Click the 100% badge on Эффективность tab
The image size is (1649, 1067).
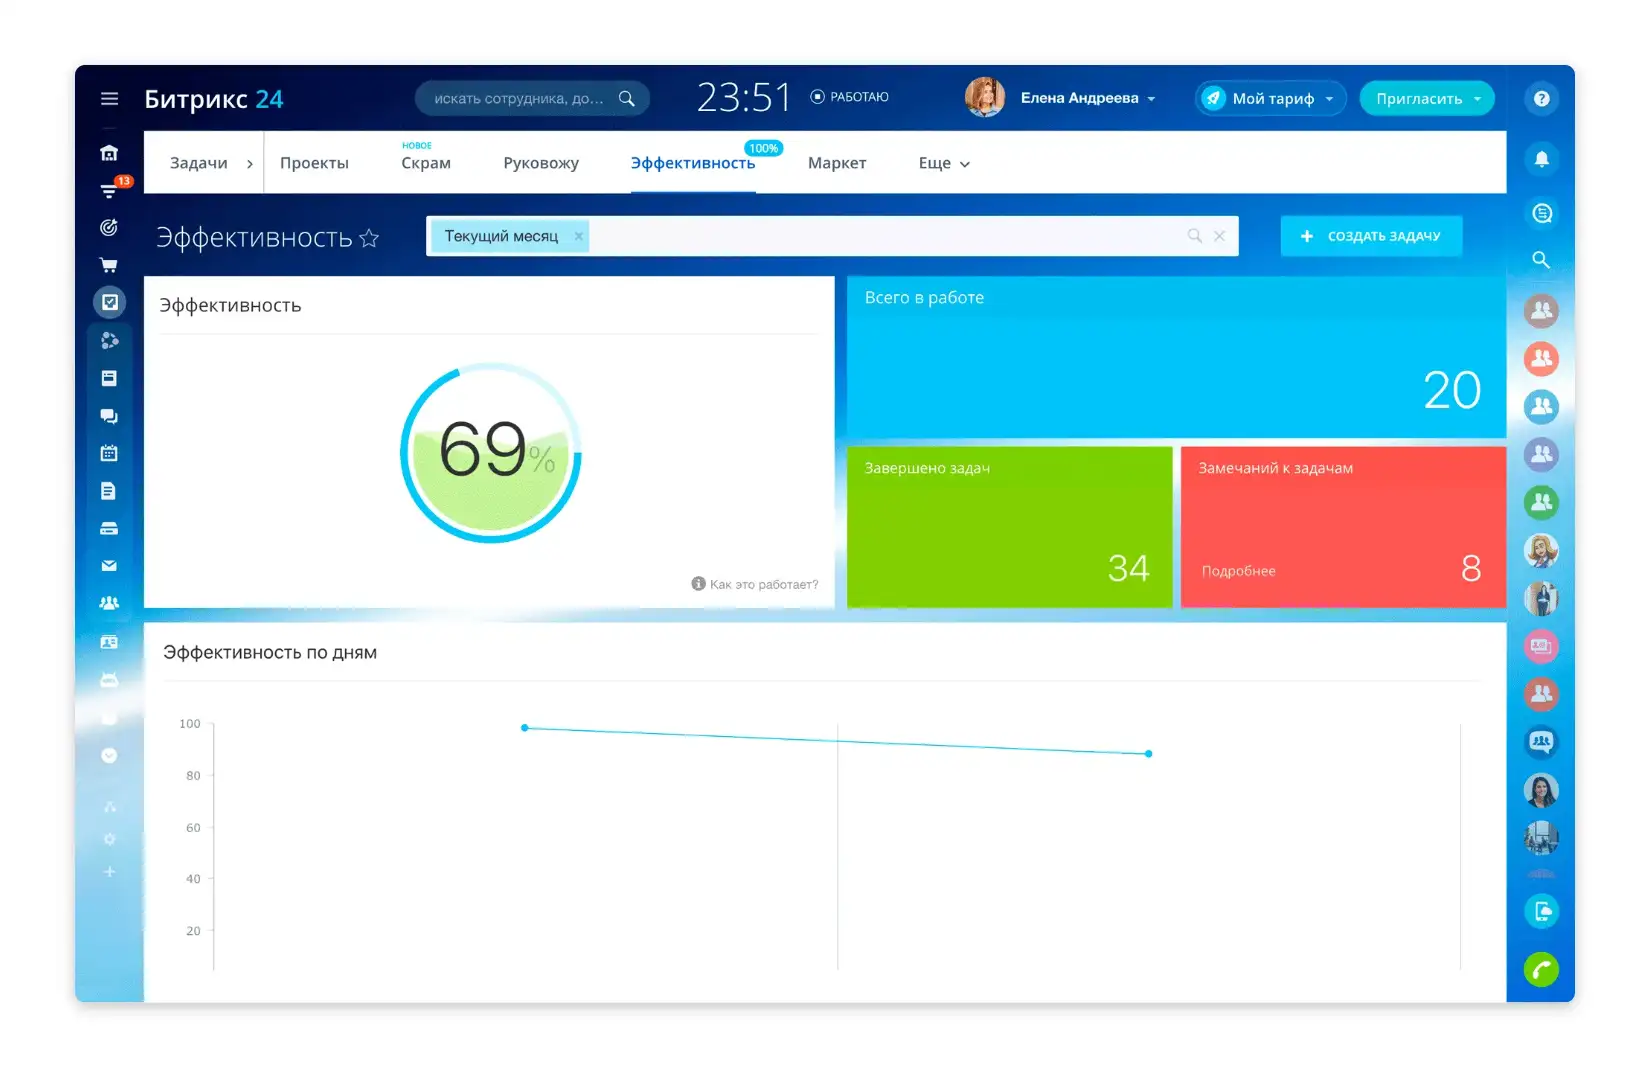coord(764,148)
